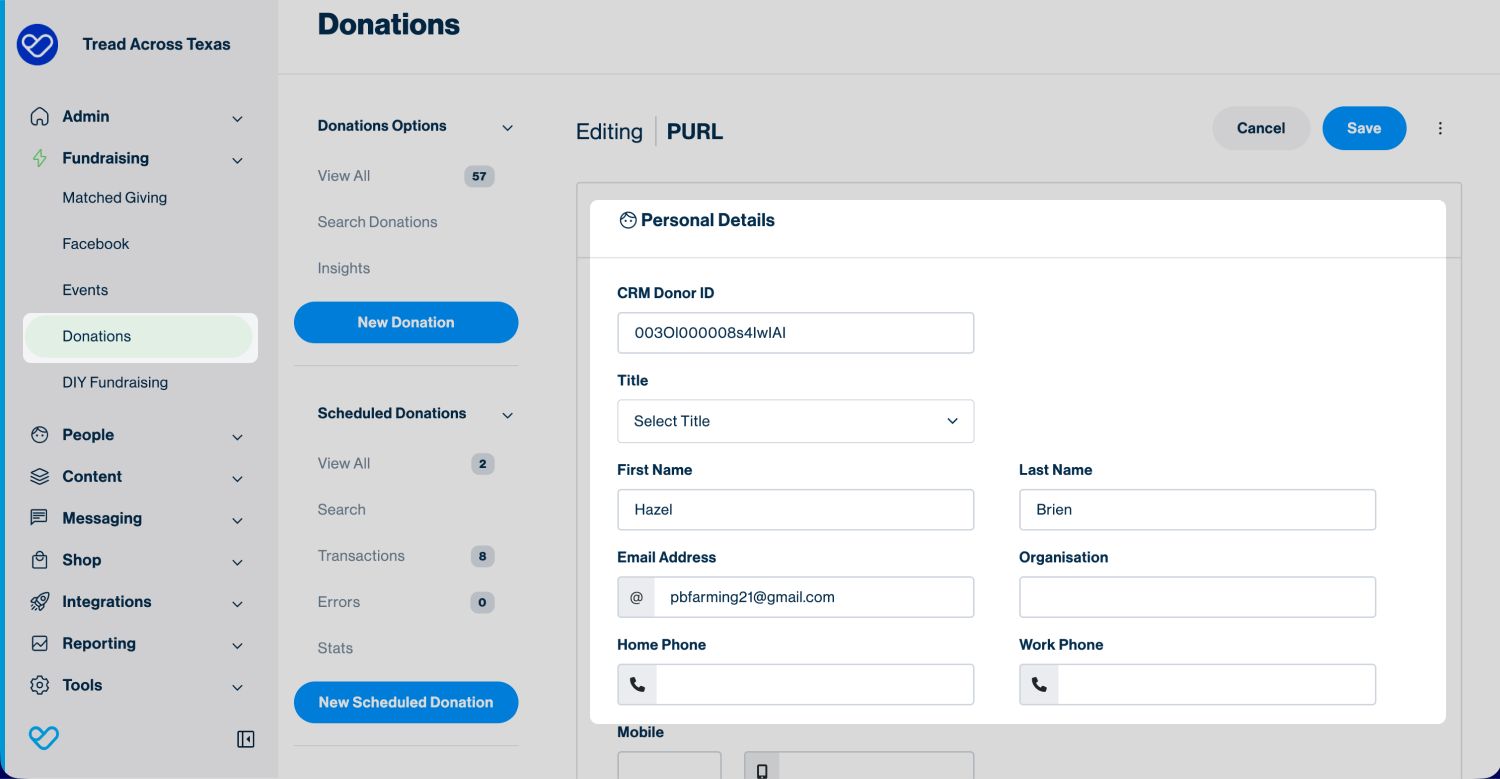Image resolution: width=1500 pixels, height=779 pixels.
Task: Collapse sidebar using the panel toggle icon
Action: [x=245, y=739]
